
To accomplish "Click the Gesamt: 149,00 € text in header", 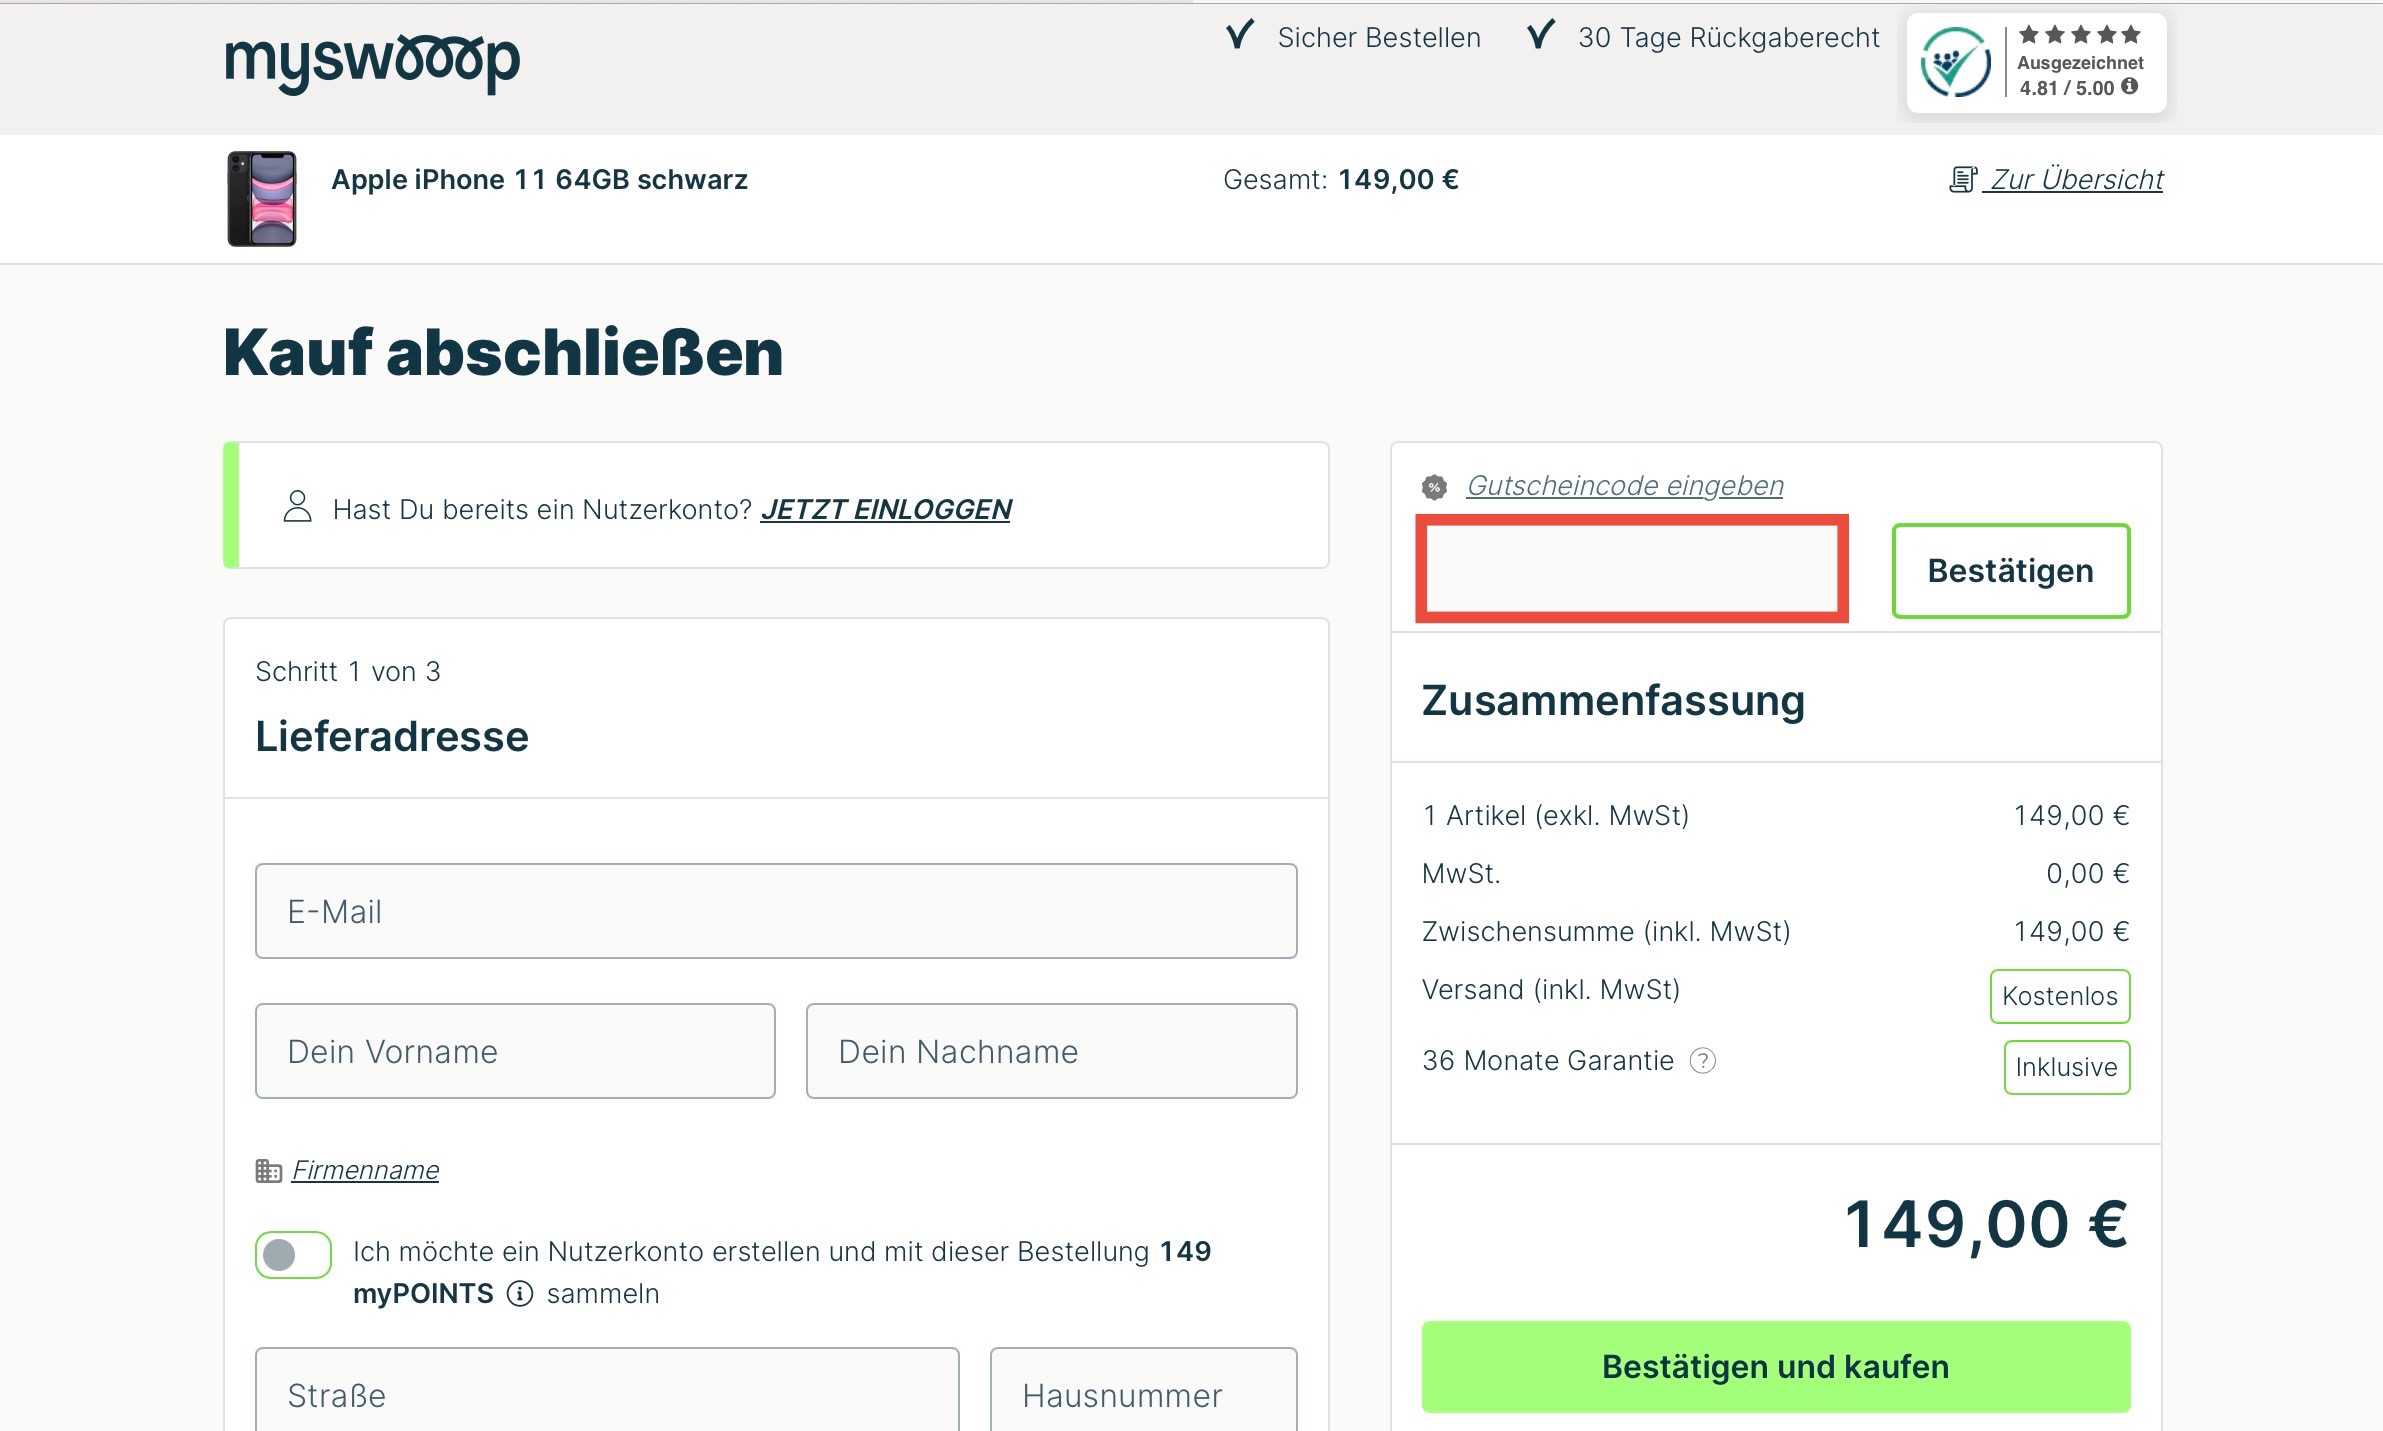I will pos(1341,180).
